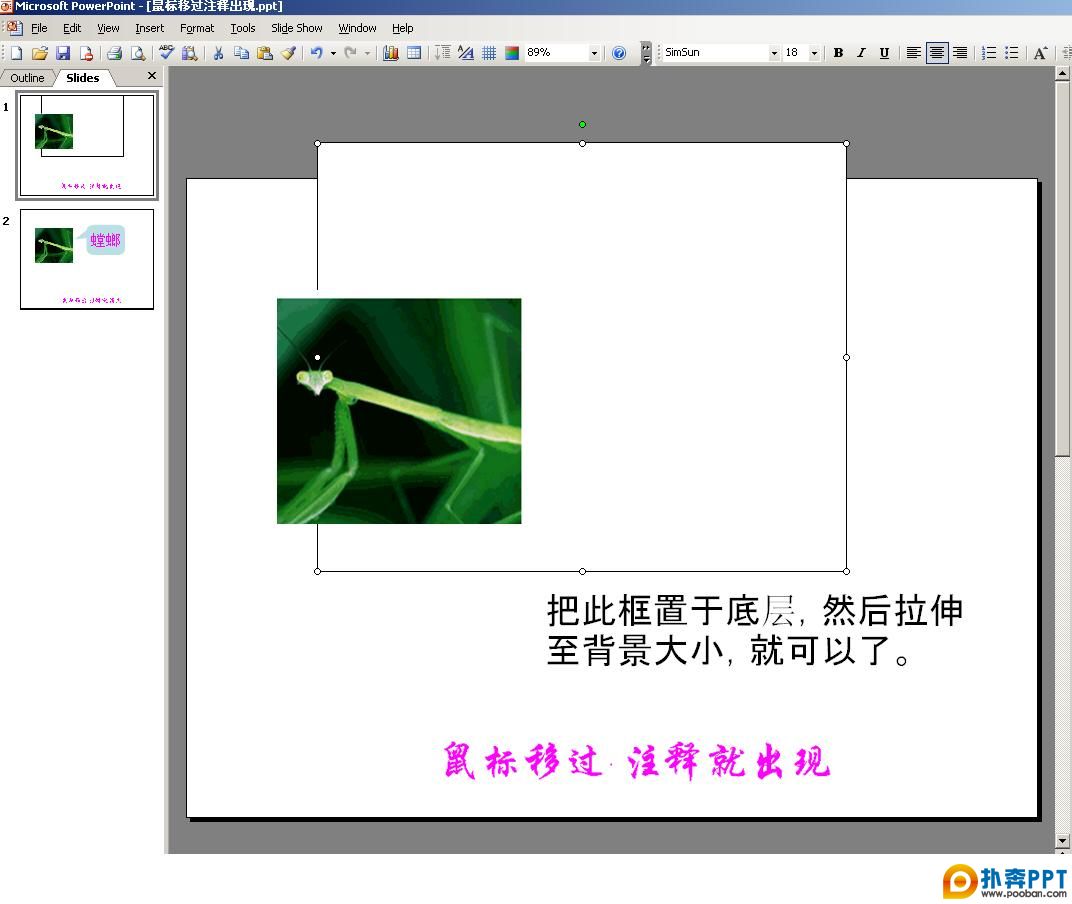The width and height of the screenshot is (1072, 904).
Task: Insert a table with table icon
Action: 414,53
